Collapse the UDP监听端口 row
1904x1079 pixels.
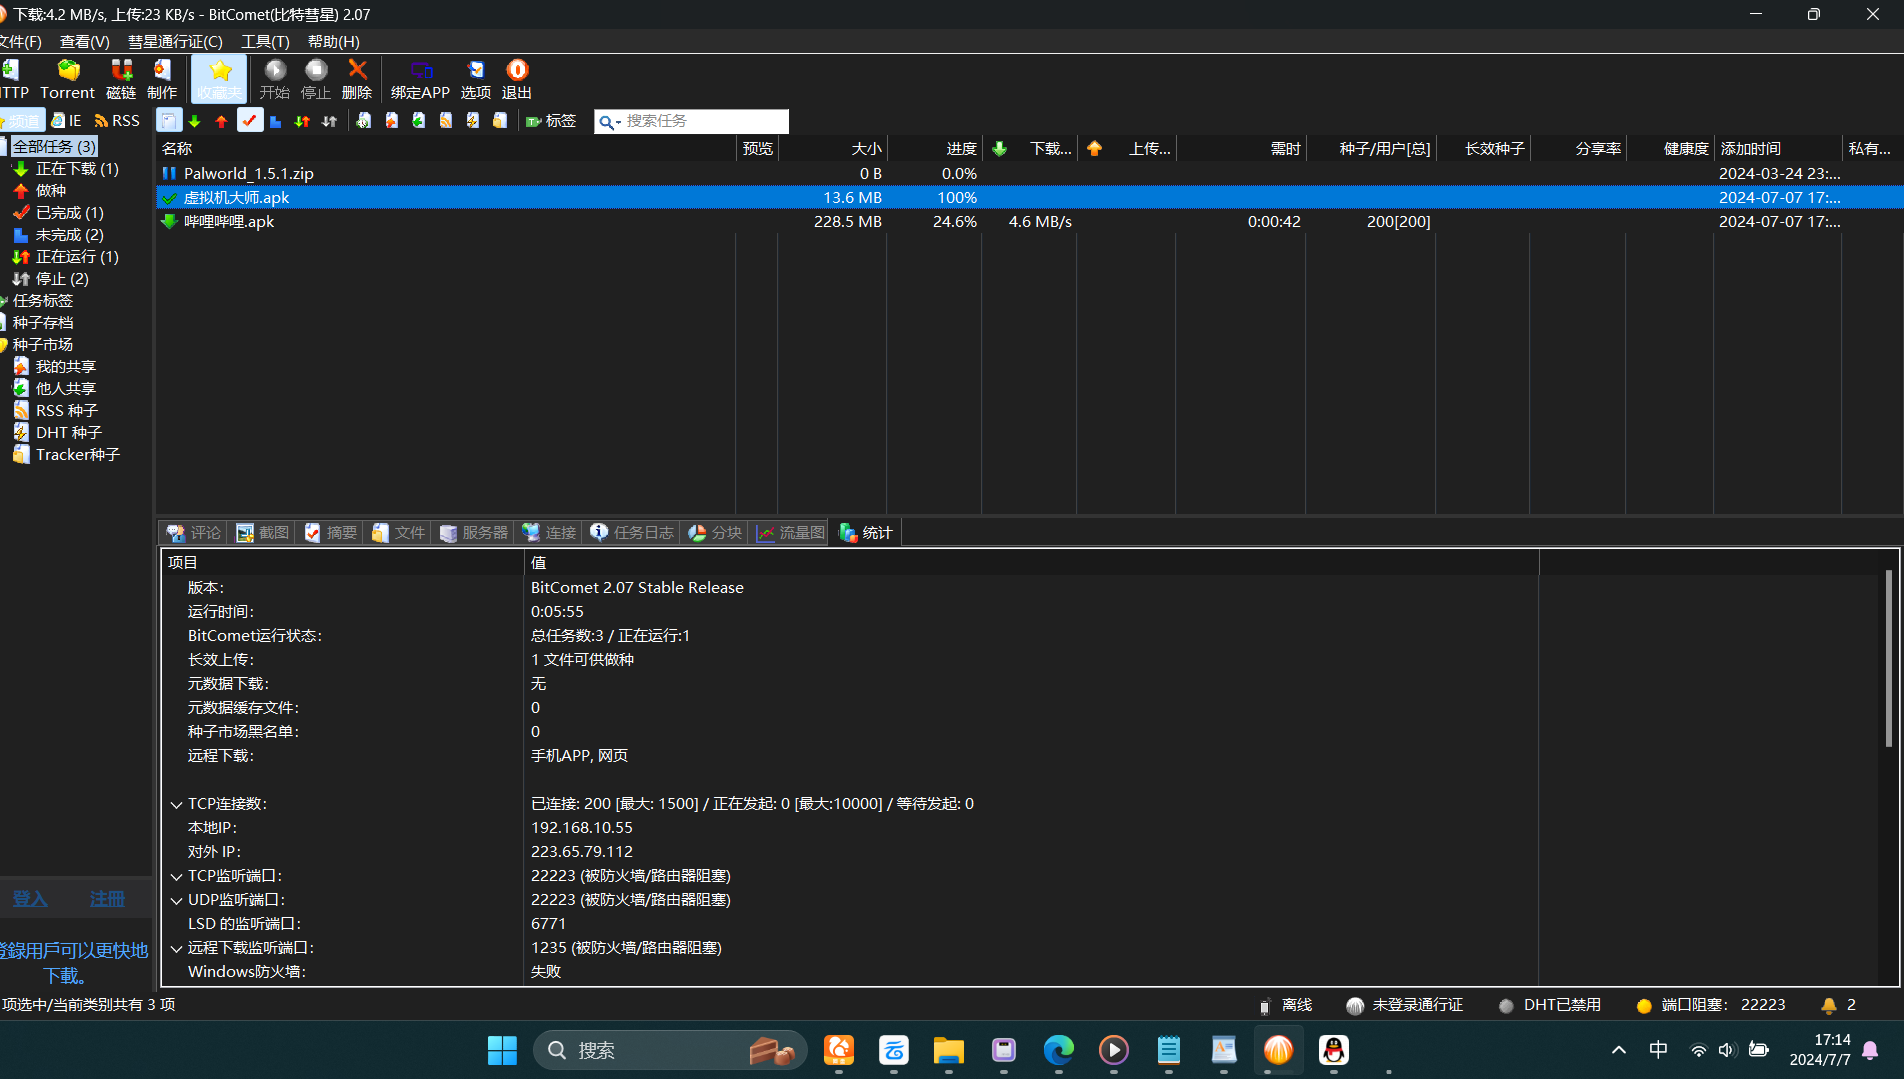(x=176, y=900)
